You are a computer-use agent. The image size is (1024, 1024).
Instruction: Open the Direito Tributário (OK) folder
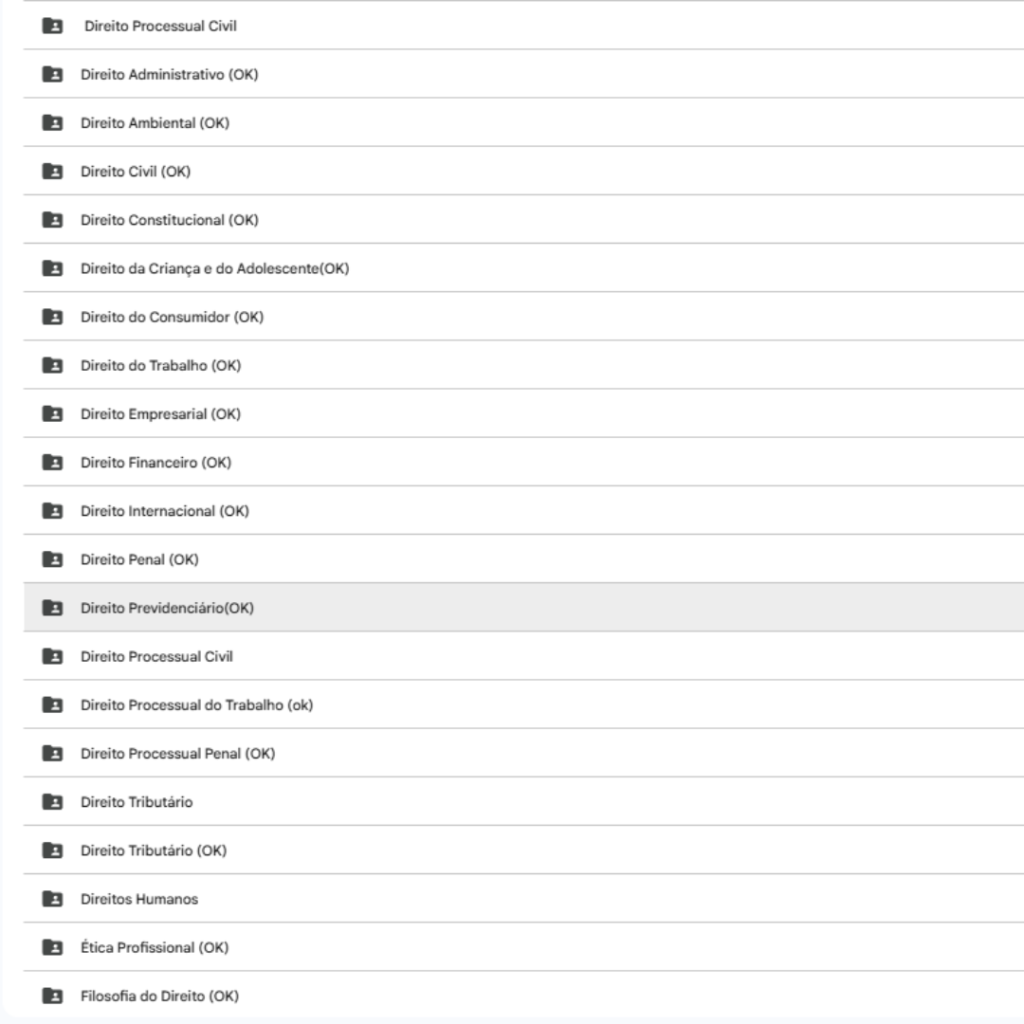(153, 851)
